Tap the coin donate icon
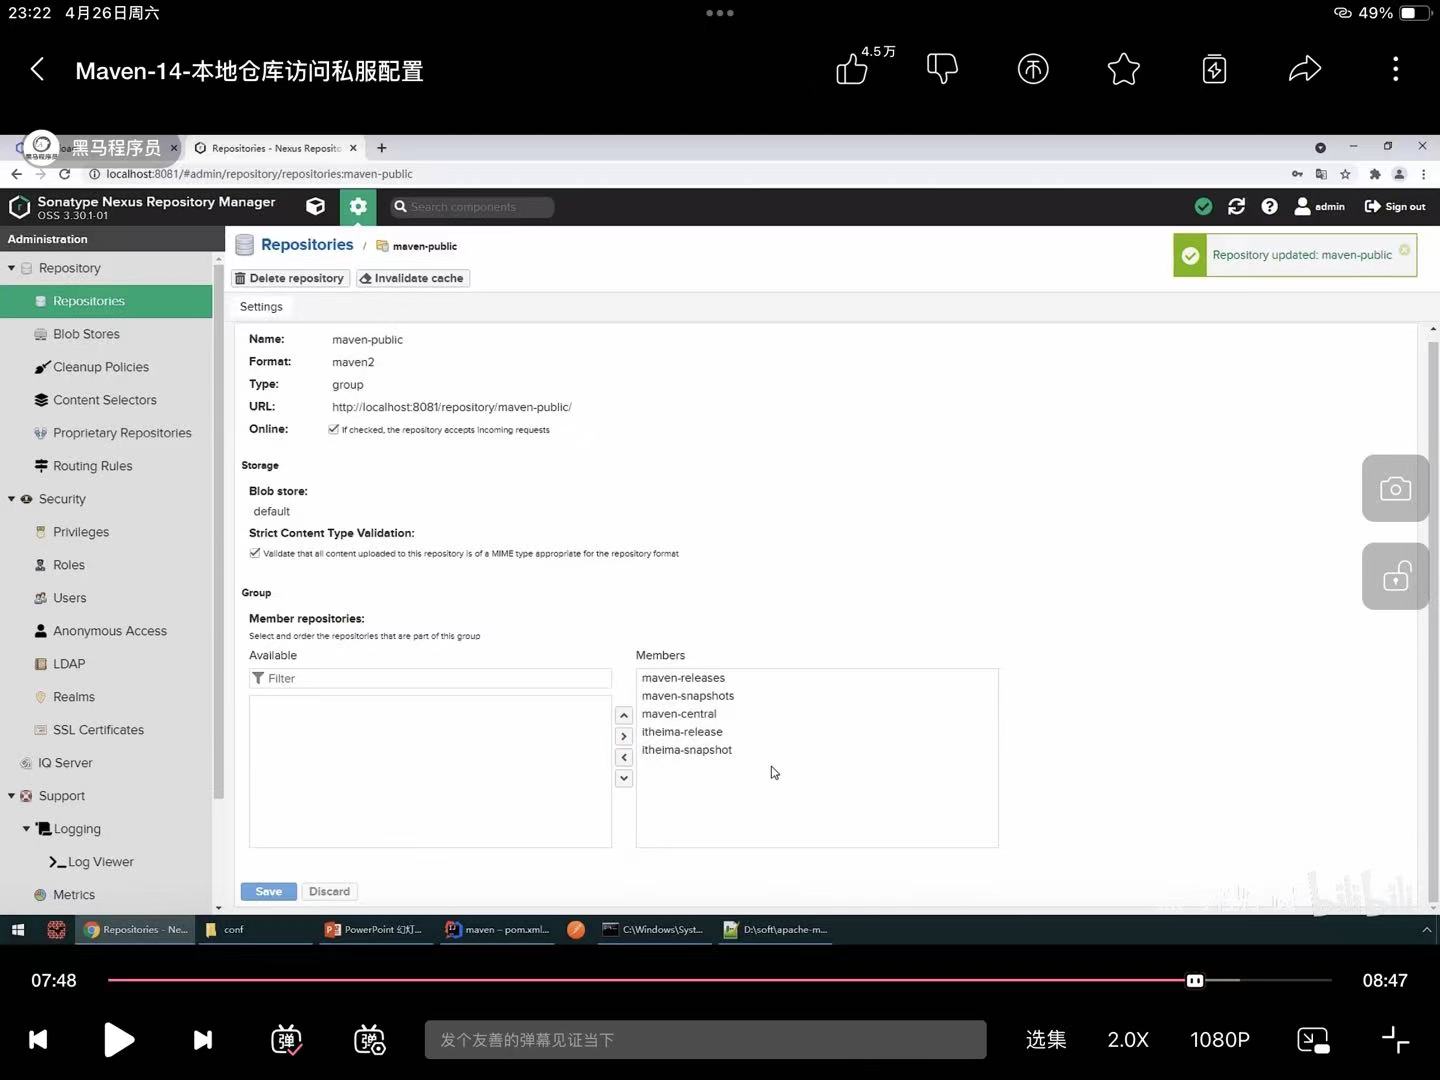 click(1033, 69)
